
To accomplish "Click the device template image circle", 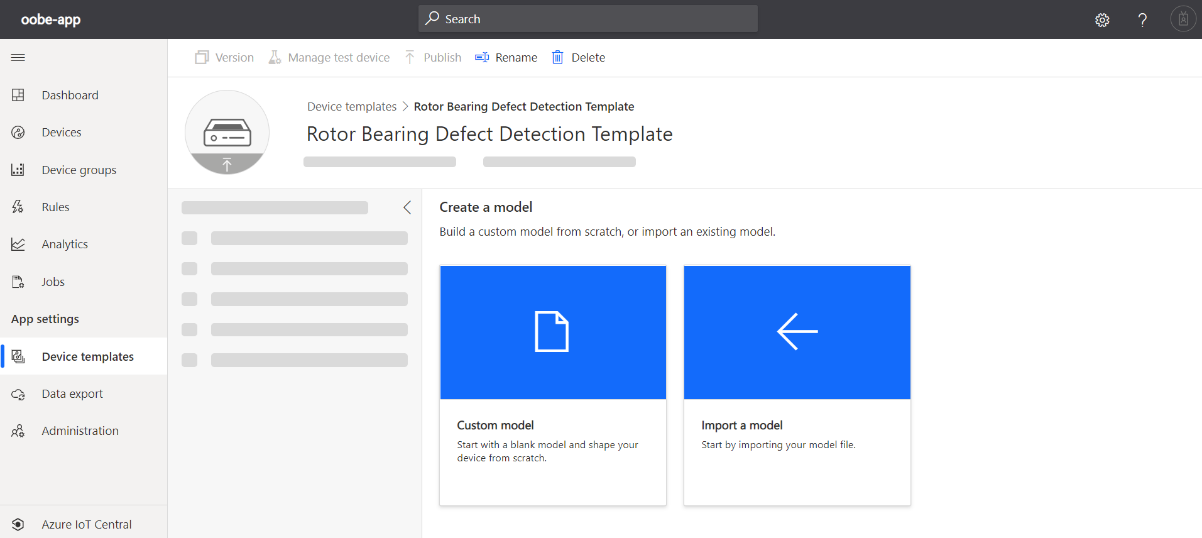I will 227,132.
